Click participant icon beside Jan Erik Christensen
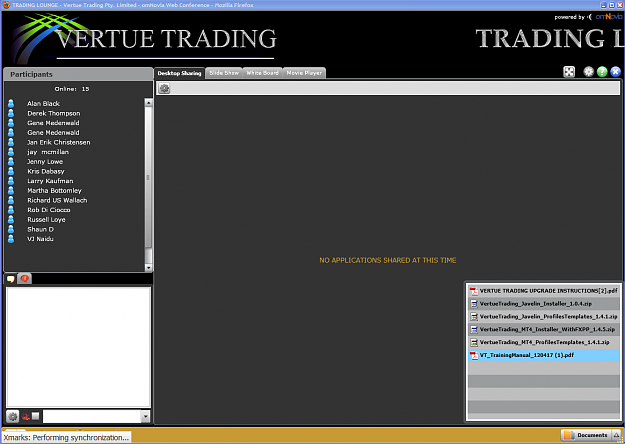Screen dimensions: 625x444 tap(11, 142)
